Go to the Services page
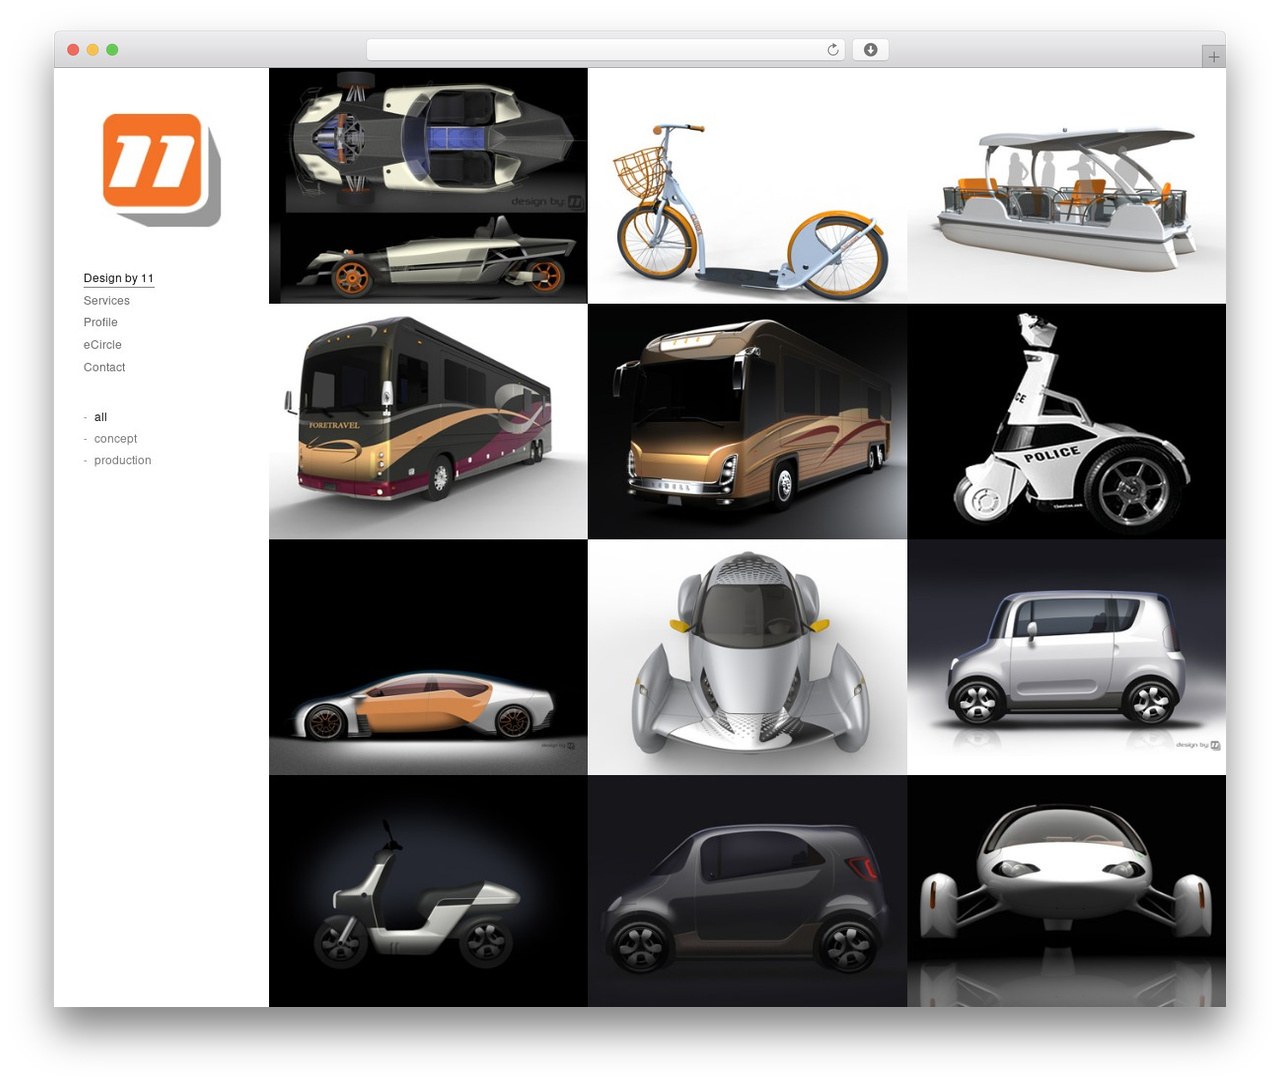 pos(107,301)
